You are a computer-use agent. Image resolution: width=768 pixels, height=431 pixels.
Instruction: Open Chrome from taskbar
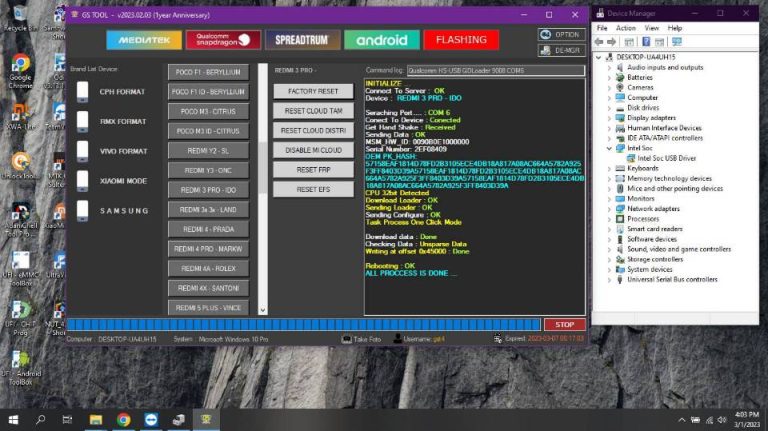coord(123,420)
